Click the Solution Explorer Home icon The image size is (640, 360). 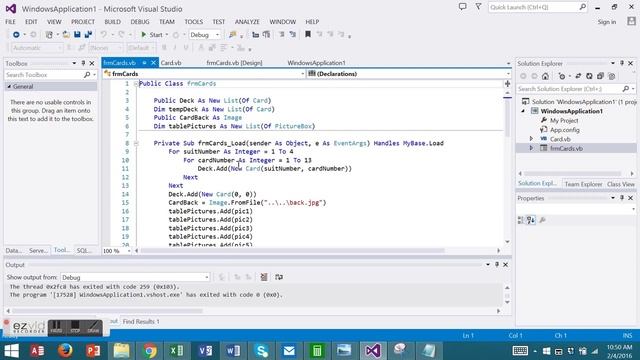pyautogui.click(x=545, y=76)
